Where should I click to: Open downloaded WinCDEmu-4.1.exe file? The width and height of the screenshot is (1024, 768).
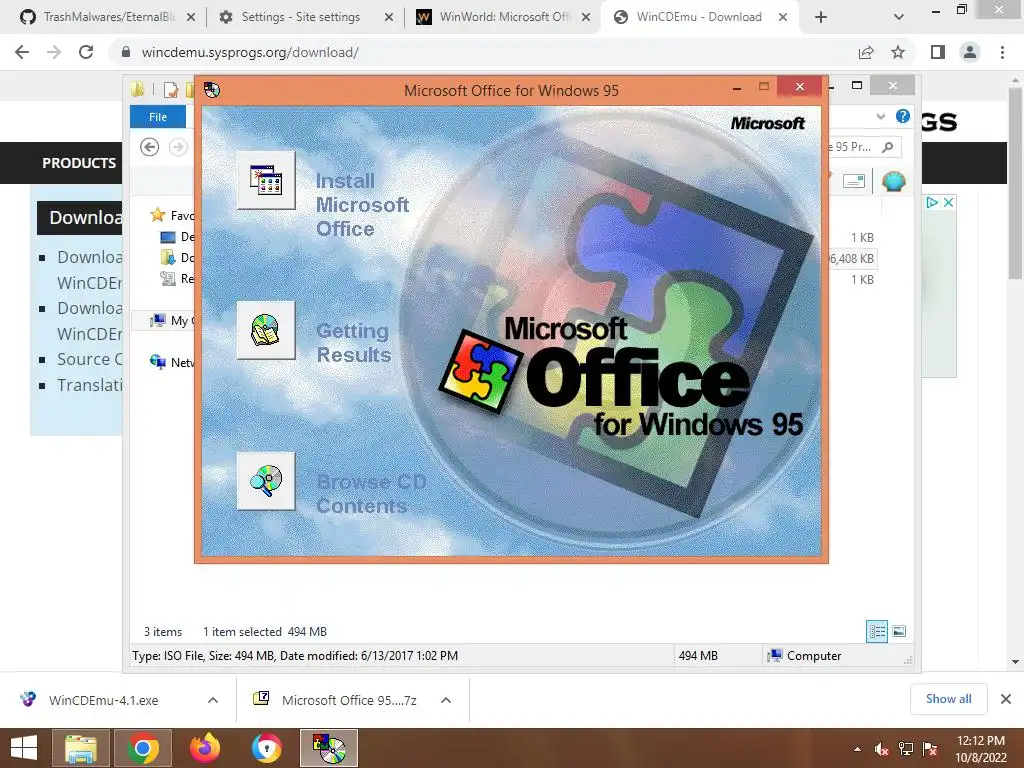103,700
